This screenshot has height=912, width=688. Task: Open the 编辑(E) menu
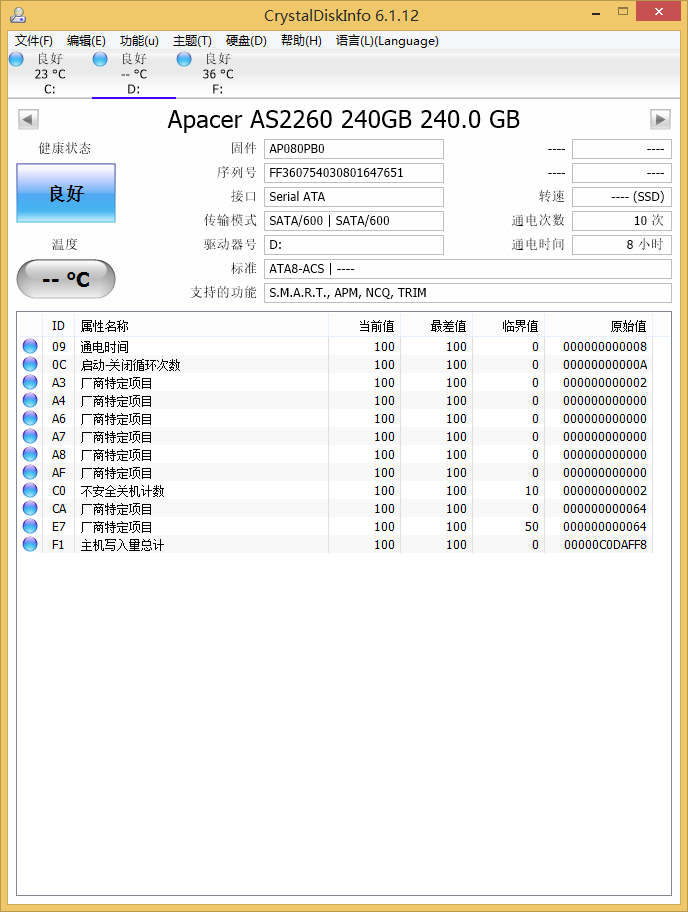click(x=86, y=41)
